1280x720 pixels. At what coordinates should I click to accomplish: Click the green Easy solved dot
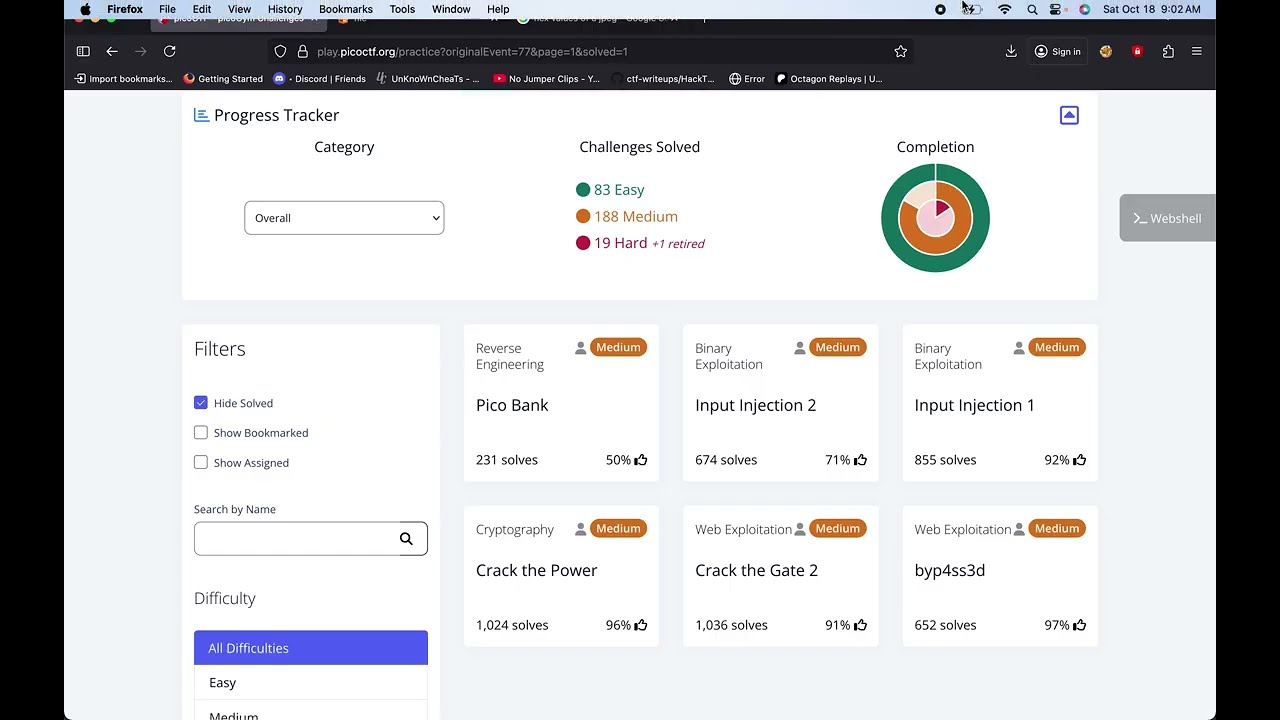(x=583, y=190)
